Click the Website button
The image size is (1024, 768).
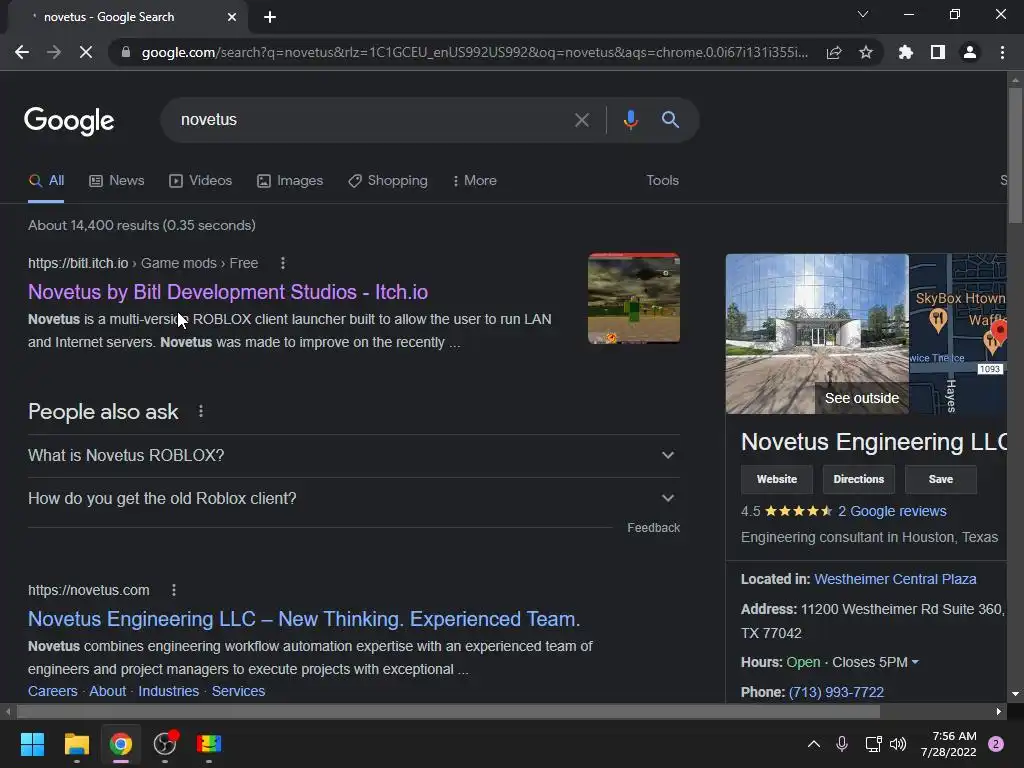click(776, 479)
